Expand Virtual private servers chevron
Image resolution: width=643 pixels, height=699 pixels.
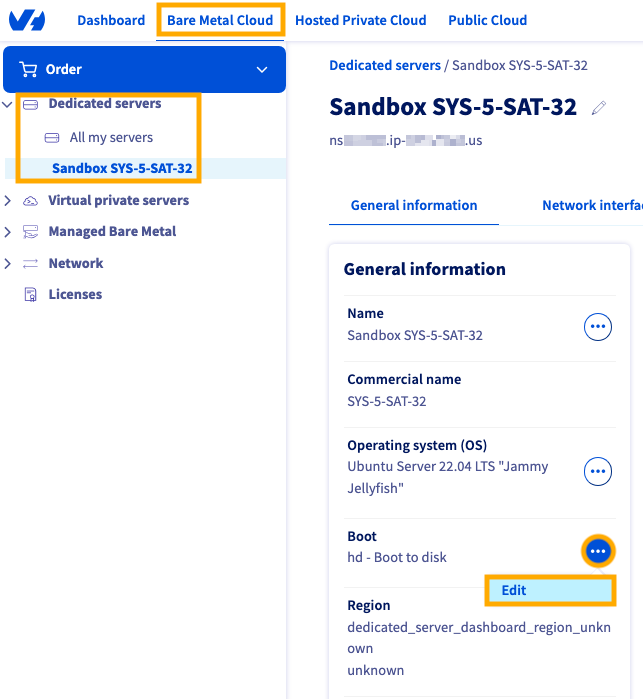7,201
